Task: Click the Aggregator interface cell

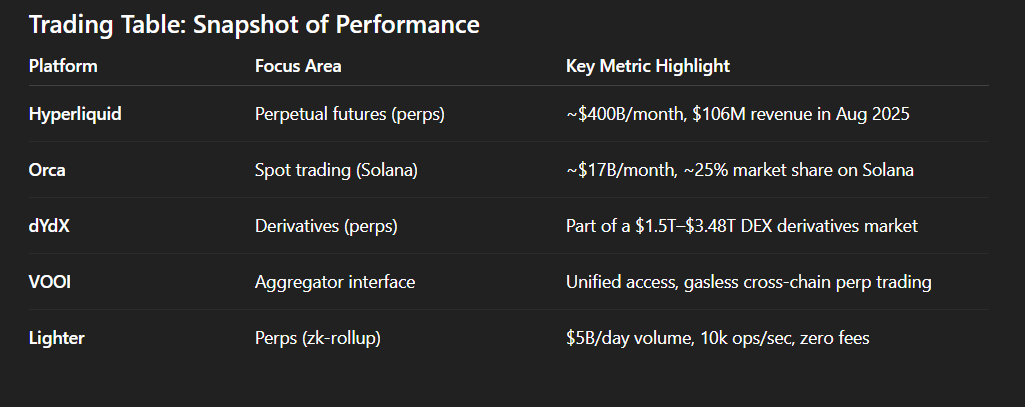Action: (x=335, y=282)
